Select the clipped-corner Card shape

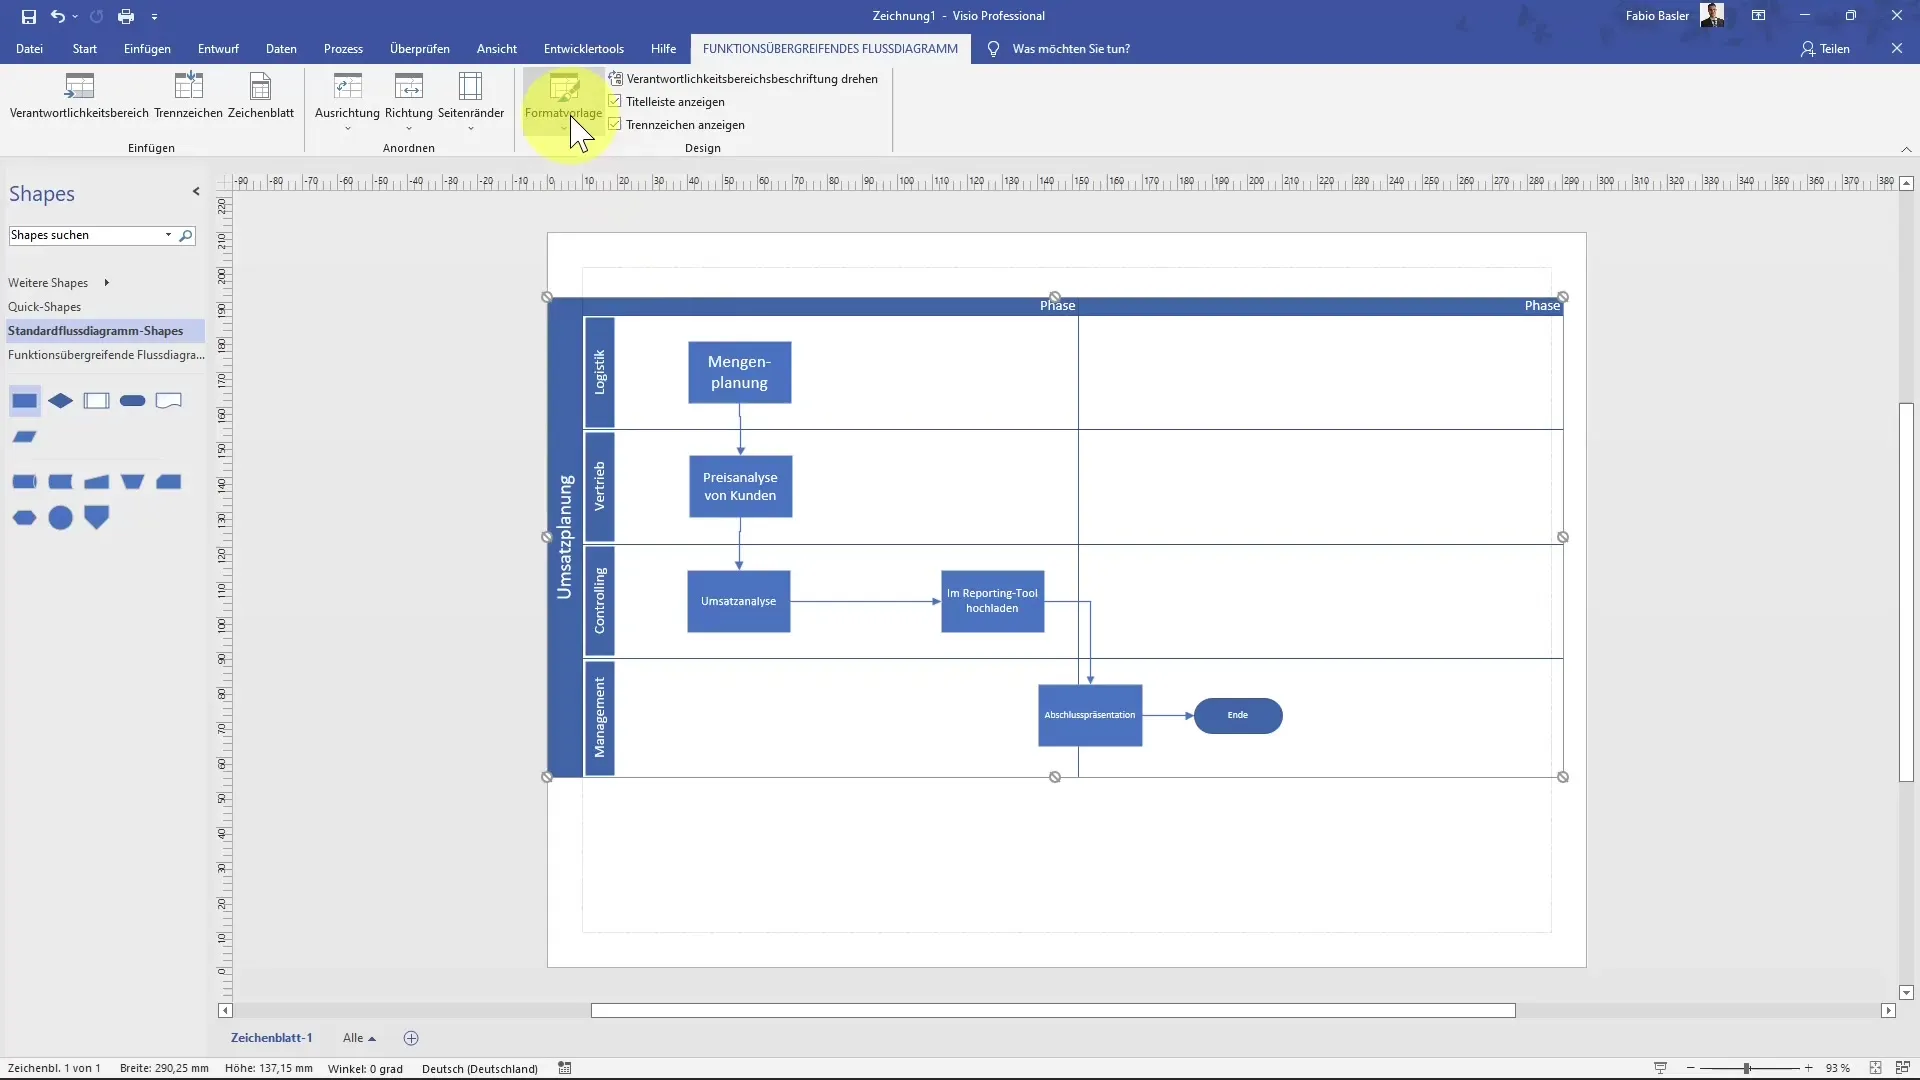tap(168, 482)
